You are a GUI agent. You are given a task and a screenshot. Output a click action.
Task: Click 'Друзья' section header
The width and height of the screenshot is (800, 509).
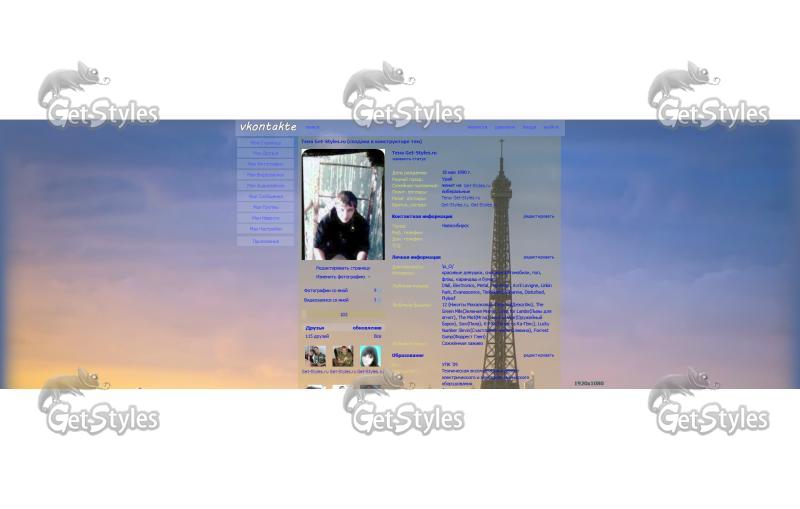(315, 328)
